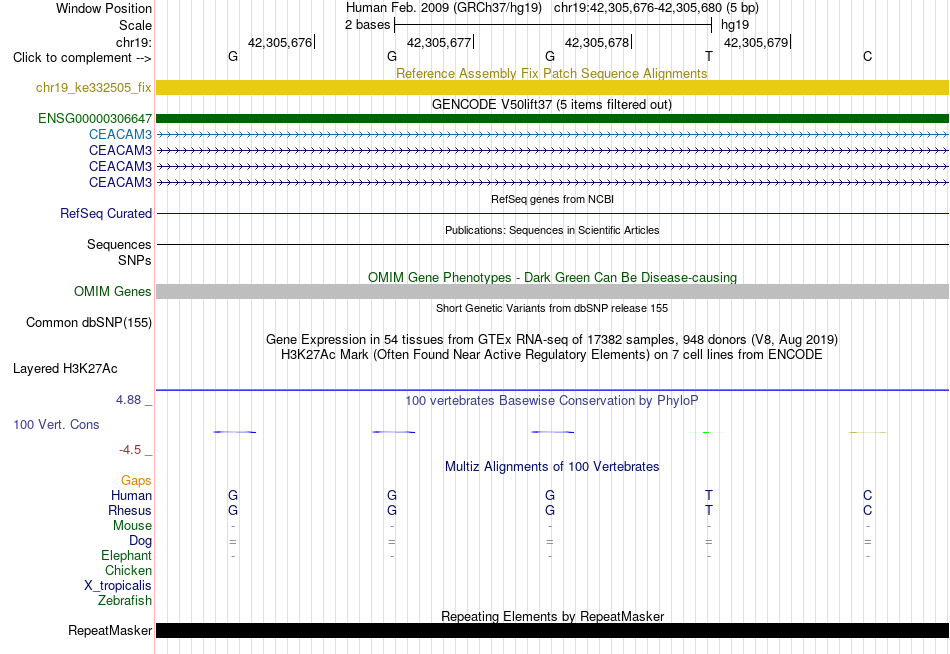Viewport: 950px width, 654px height.
Task: Click the -4.5 PhyloP lower scale value
Action: tap(130, 450)
